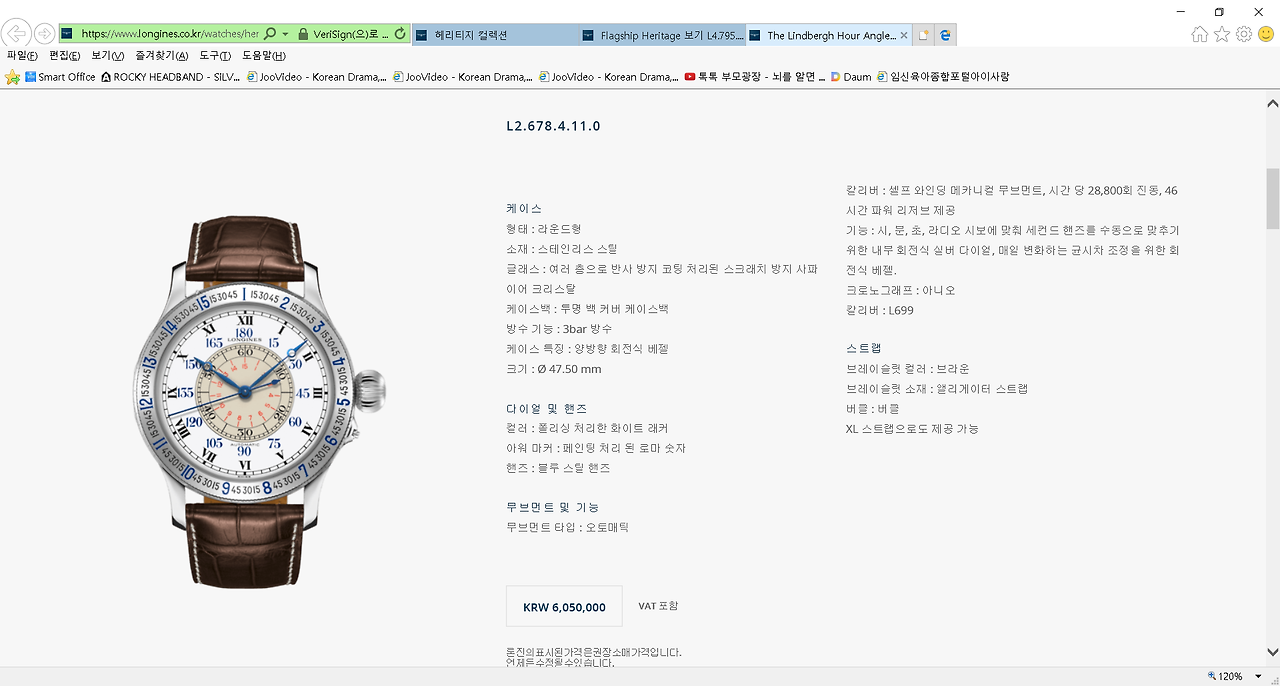
Task: Open Favorites with the star icon
Action: point(1222,34)
